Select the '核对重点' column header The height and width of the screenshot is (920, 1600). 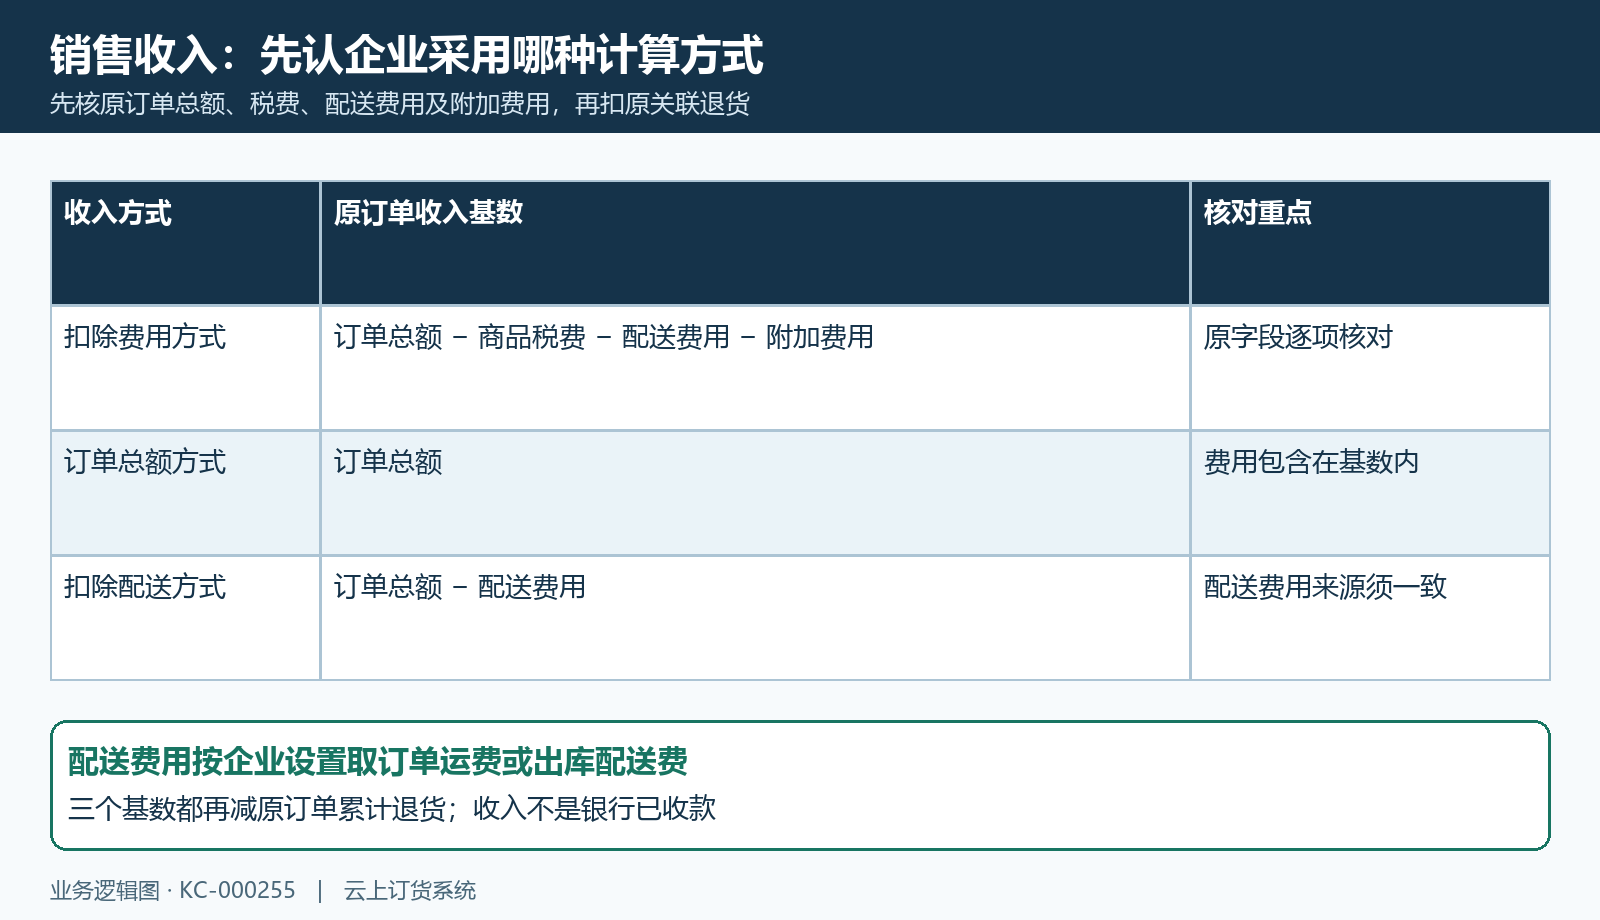[x=1370, y=243]
